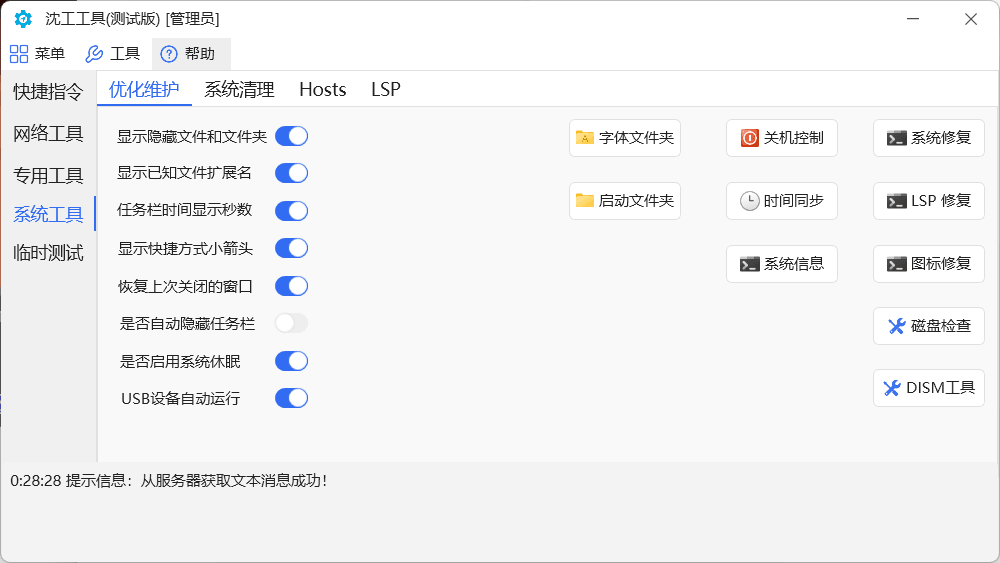Image resolution: width=1000 pixels, height=563 pixels.
Task: Open 系统信息 system info console
Action: point(782,264)
